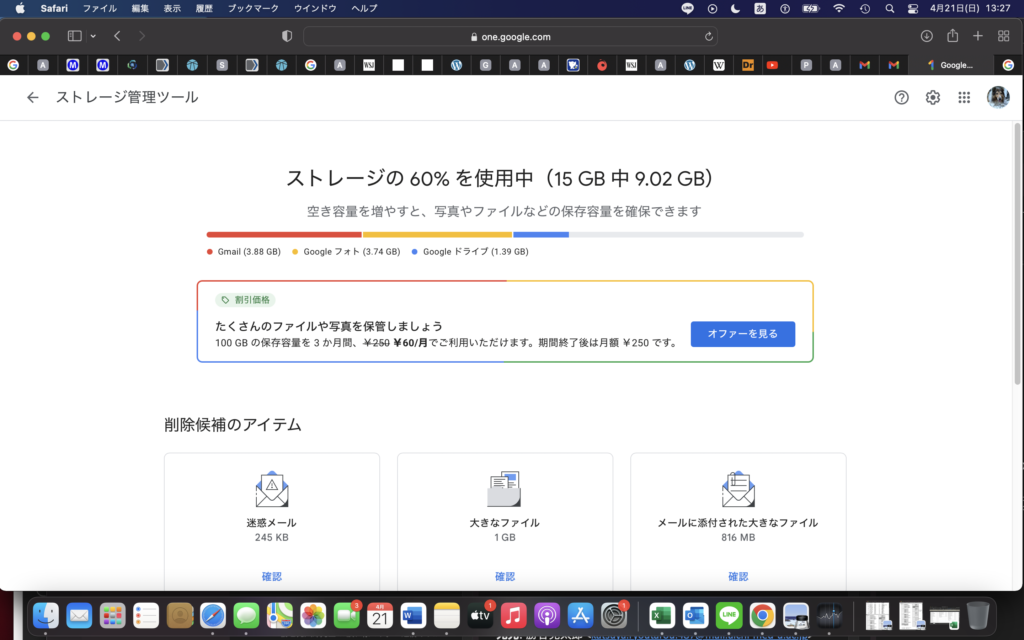Click the 大きなファイル folder icon

click(505, 490)
